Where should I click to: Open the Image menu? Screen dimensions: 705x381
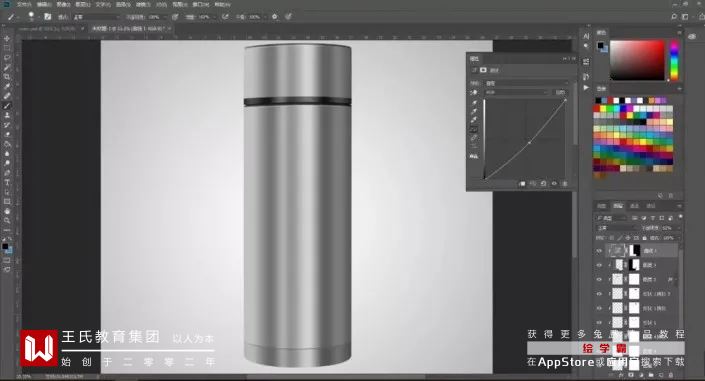(63, 4)
